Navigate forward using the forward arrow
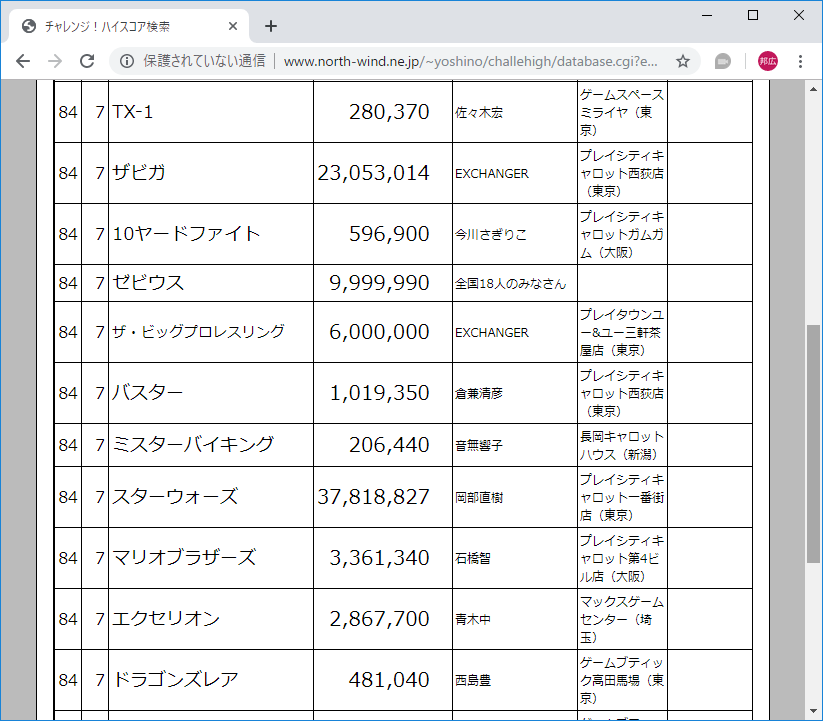823x721 pixels. (56, 61)
